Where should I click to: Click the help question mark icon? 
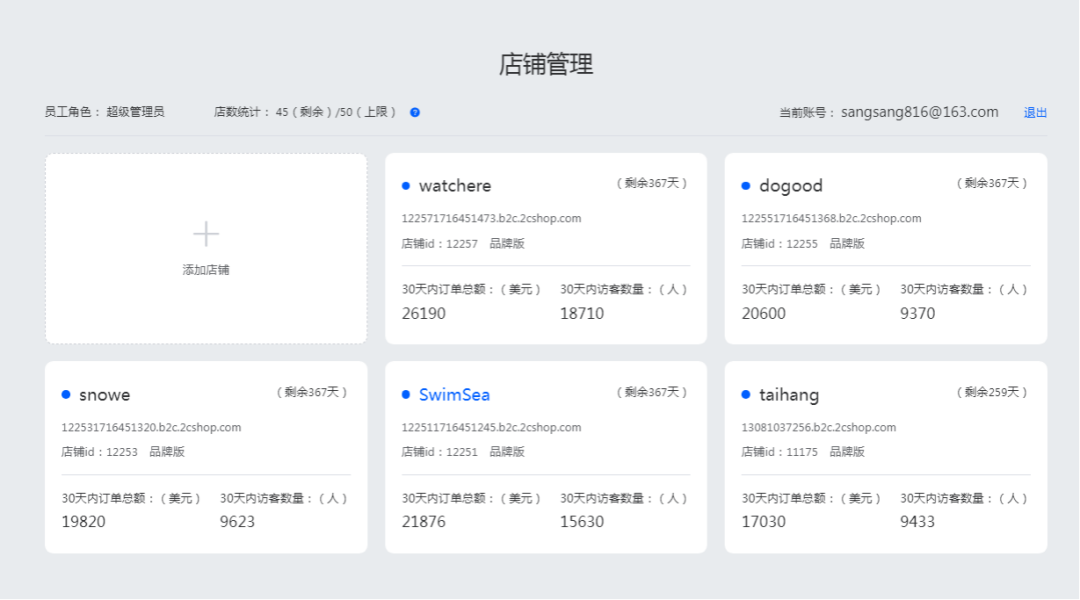[414, 111]
